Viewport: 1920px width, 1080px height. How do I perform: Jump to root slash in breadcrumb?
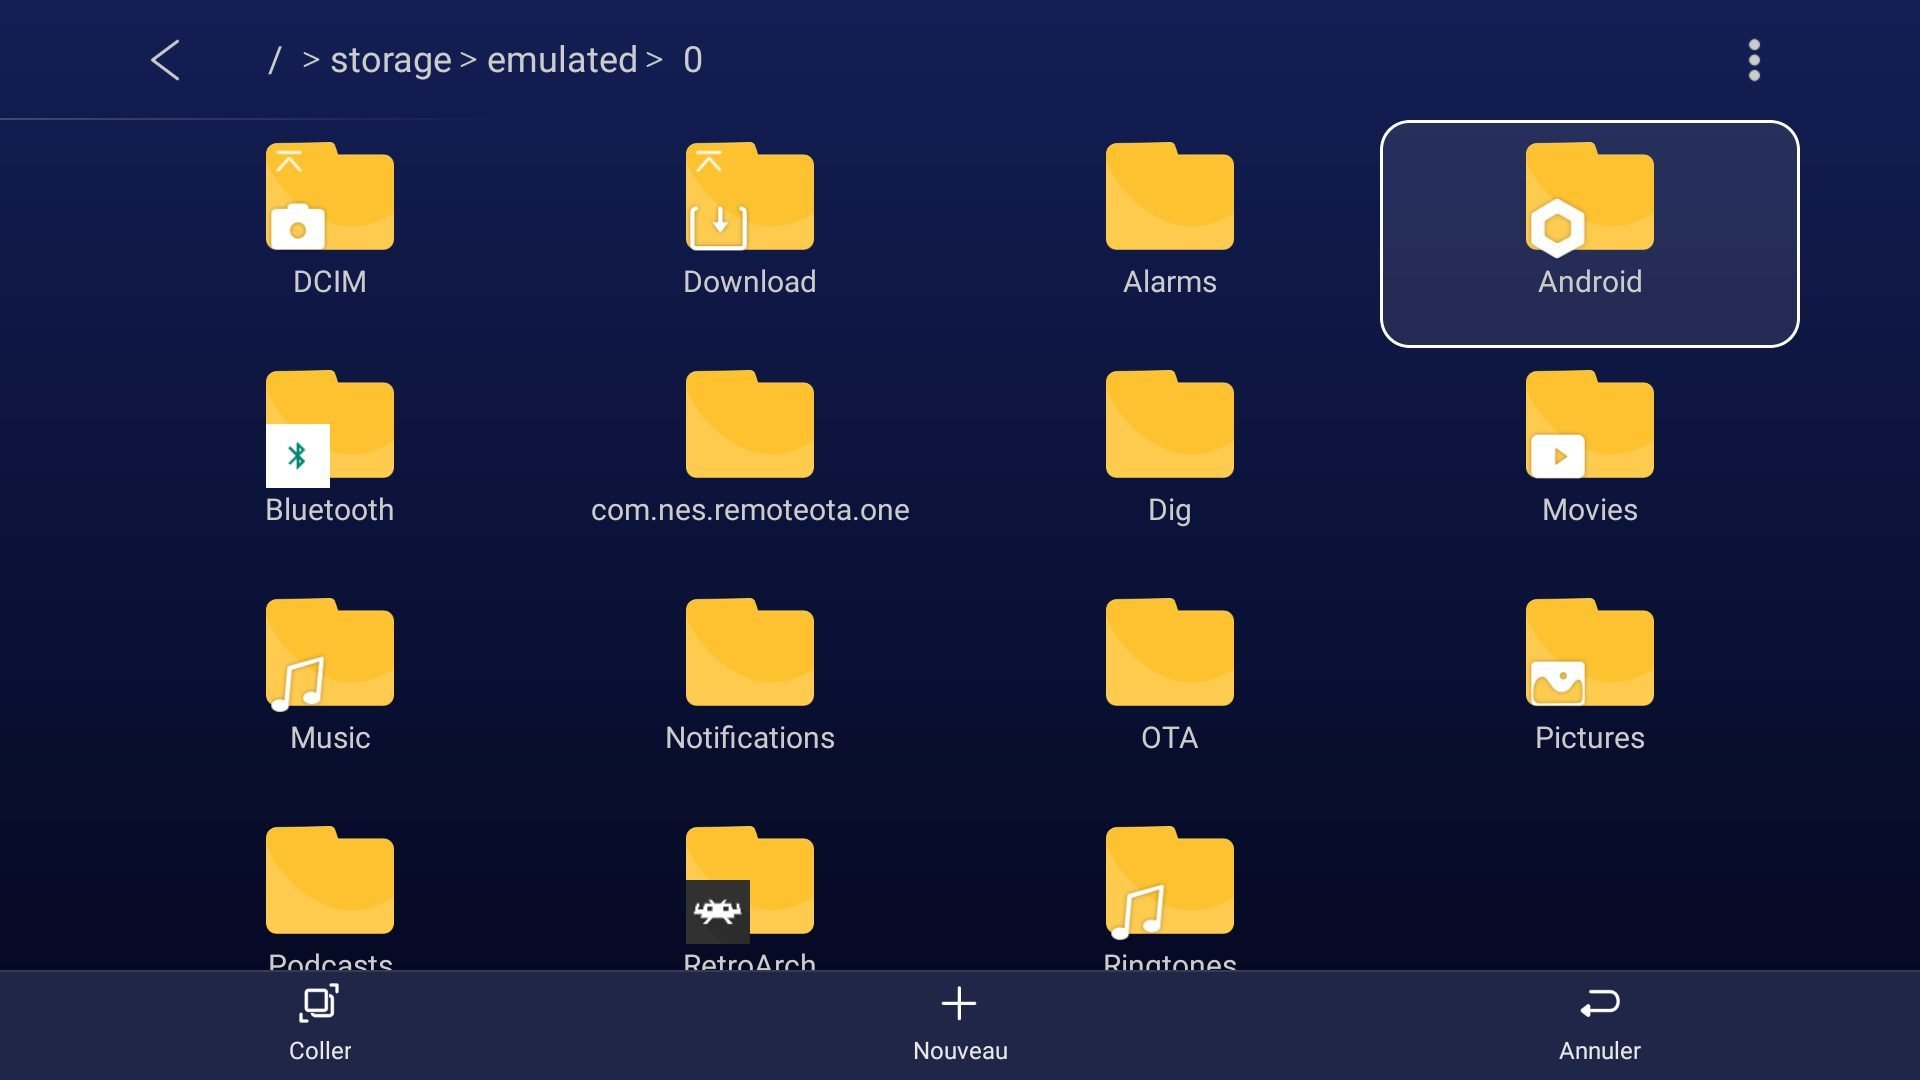point(274,60)
